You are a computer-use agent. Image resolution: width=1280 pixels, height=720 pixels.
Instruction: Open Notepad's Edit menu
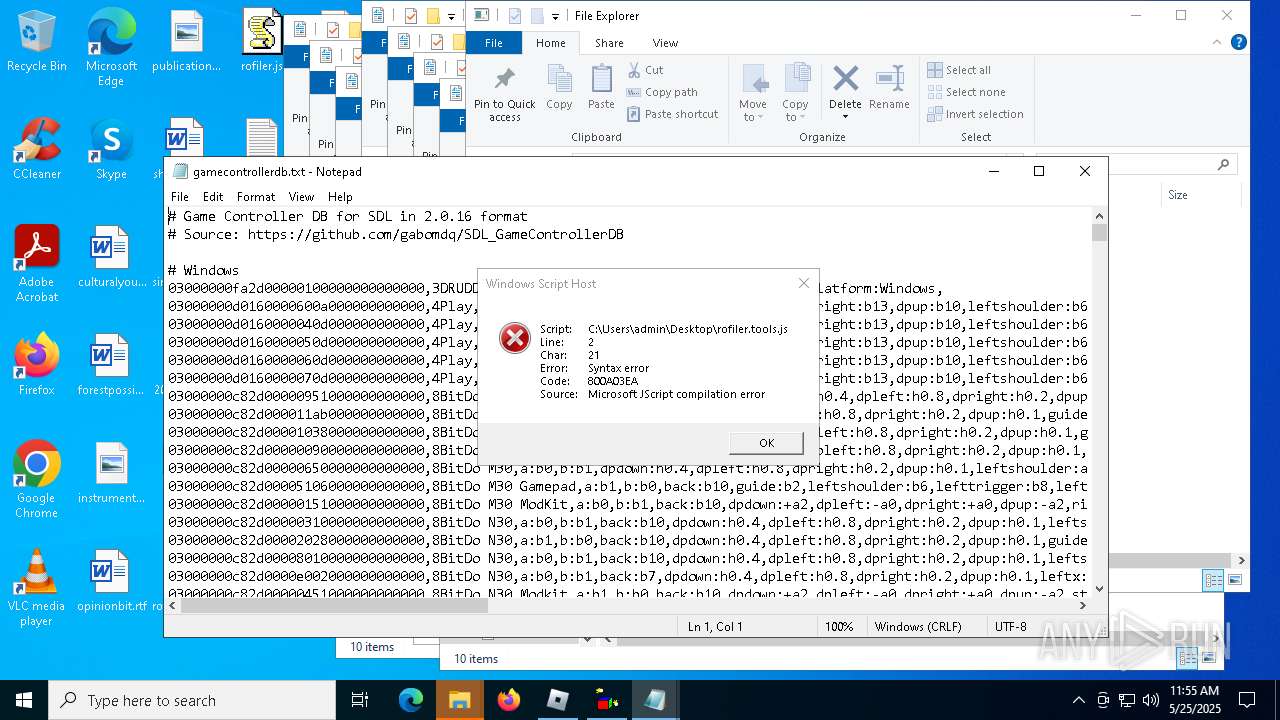(213, 197)
